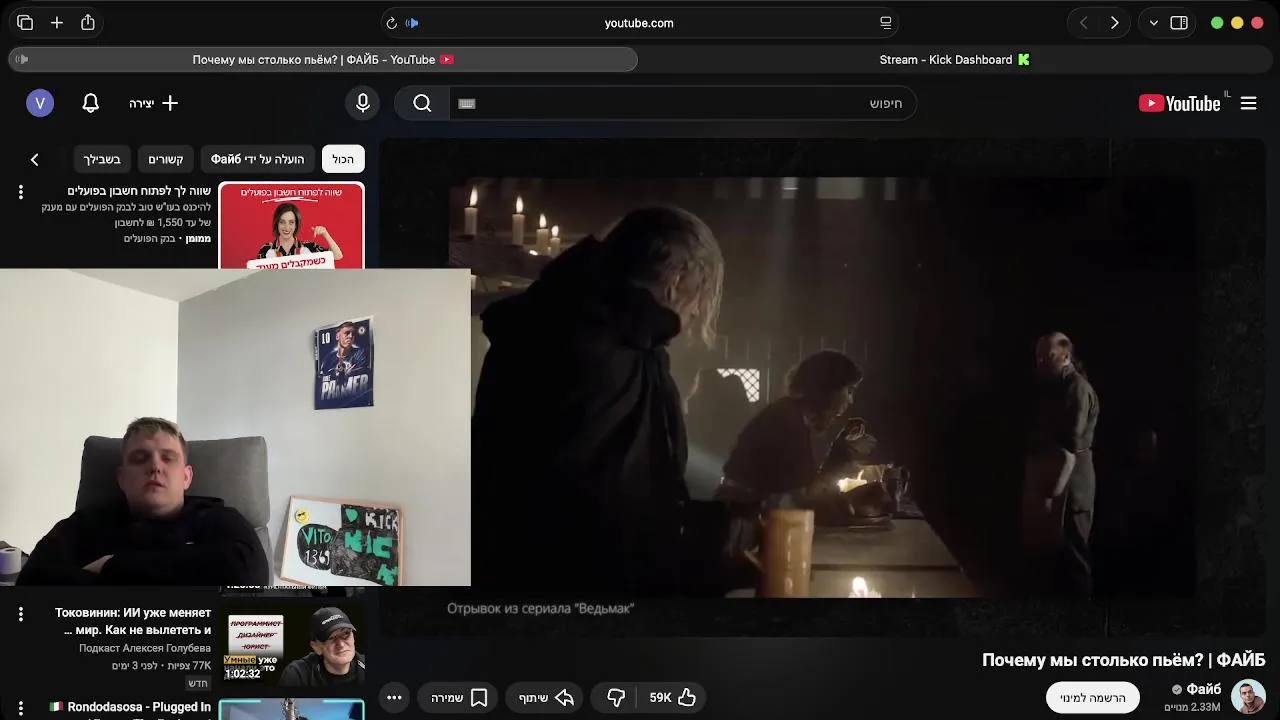1280x720 pixels.
Task: Go to YouTube home via logo
Action: 1180,103
